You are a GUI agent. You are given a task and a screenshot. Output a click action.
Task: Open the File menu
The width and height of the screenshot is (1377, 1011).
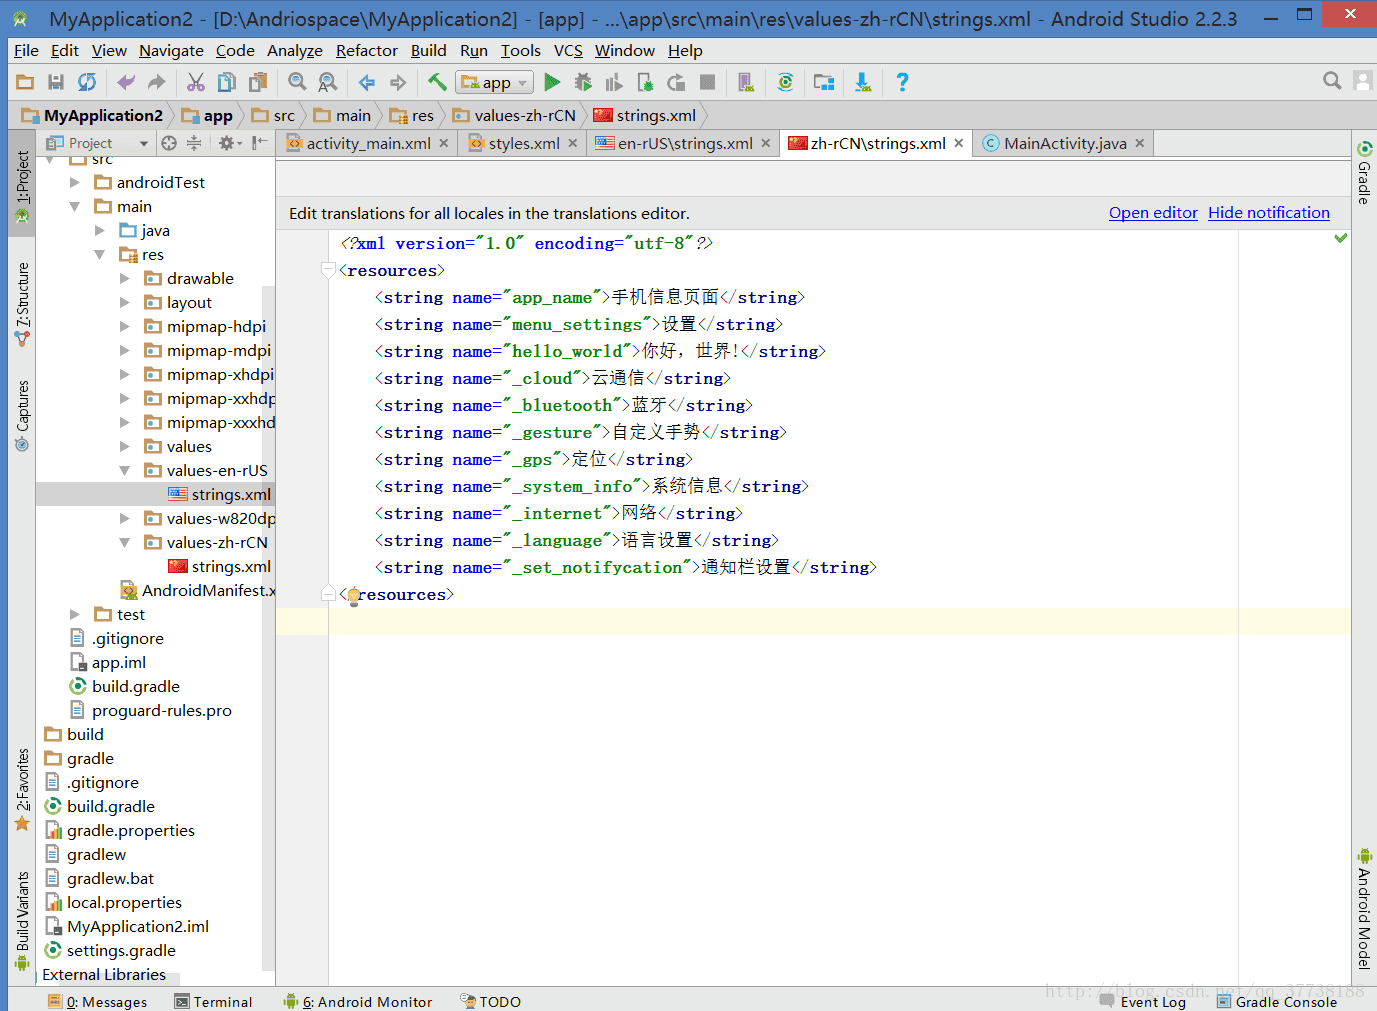[x=26, y=50]
